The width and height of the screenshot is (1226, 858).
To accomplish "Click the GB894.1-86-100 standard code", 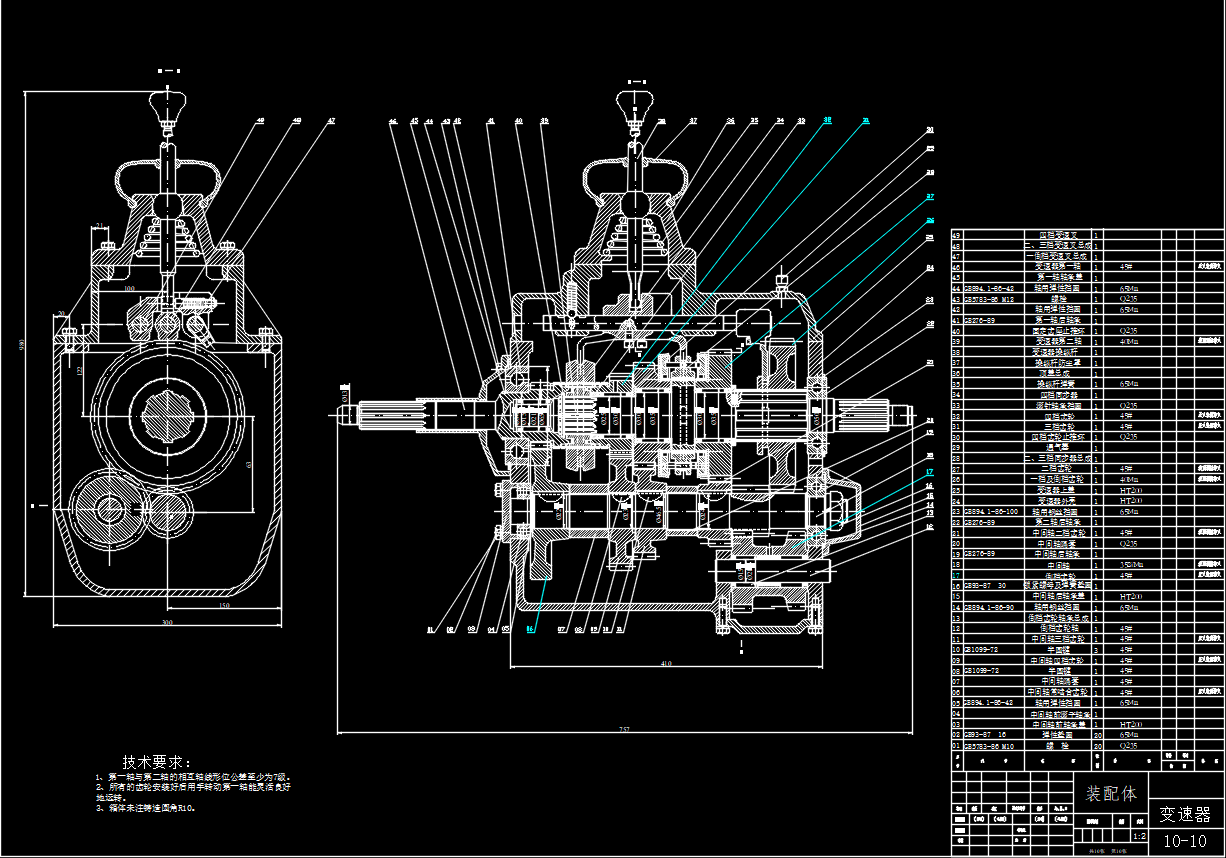I will (x=991, y=512).
